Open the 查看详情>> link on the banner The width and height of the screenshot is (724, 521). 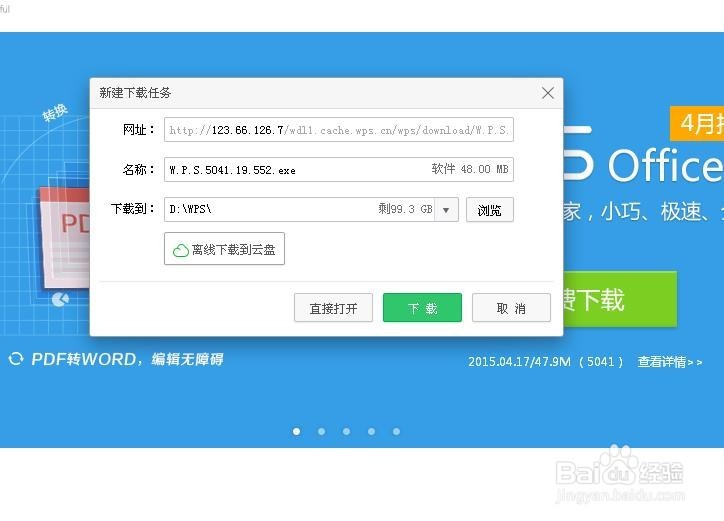point(670,362)
